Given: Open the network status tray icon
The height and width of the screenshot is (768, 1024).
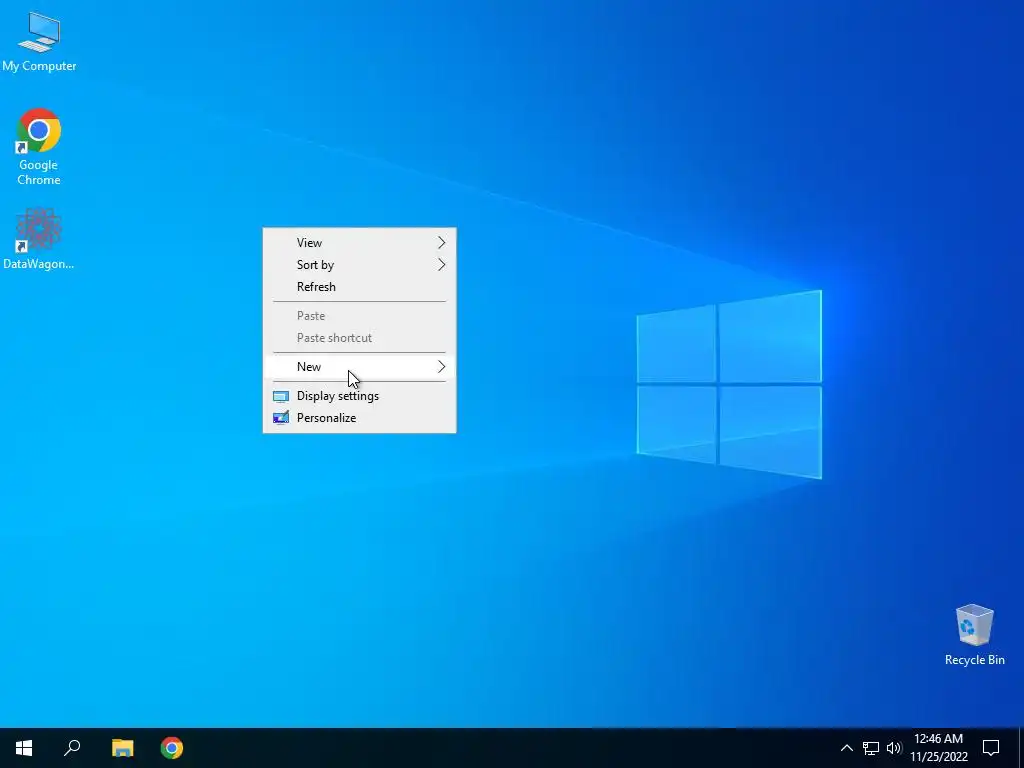Looking at the screenshot, I should 871,748.
